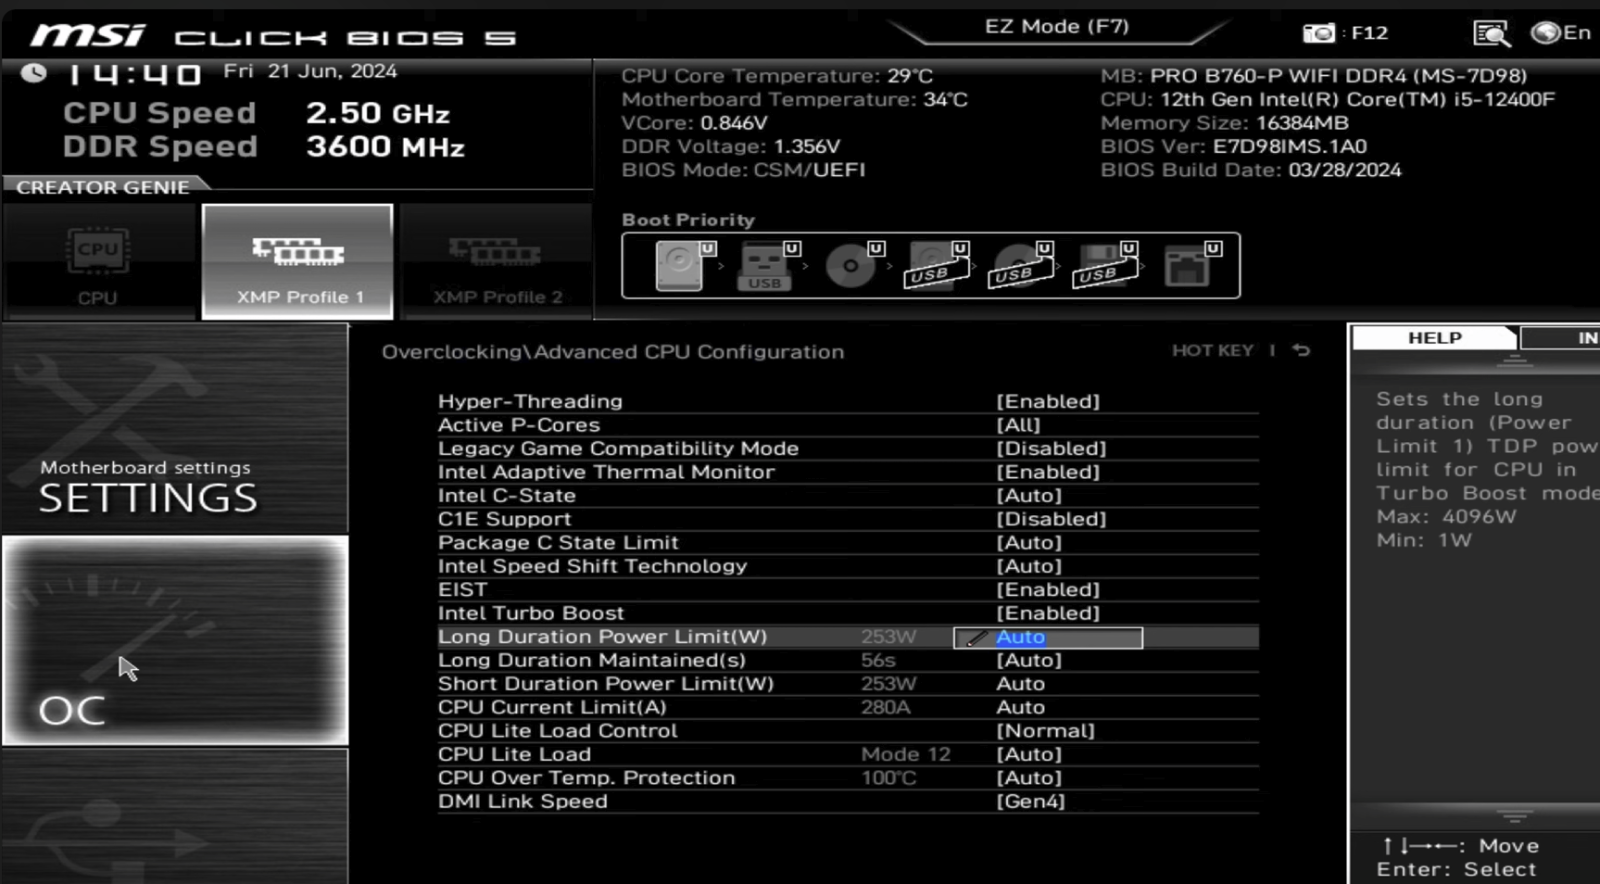Click the CPU model i5-12400F line
Viewport: 1600px width, 884px height.
(x=1328, y=100)
